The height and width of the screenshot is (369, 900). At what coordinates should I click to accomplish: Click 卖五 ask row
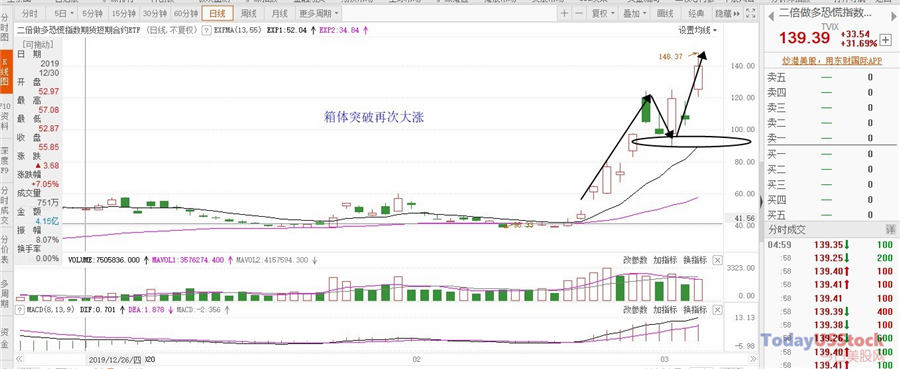pos(832,77)
